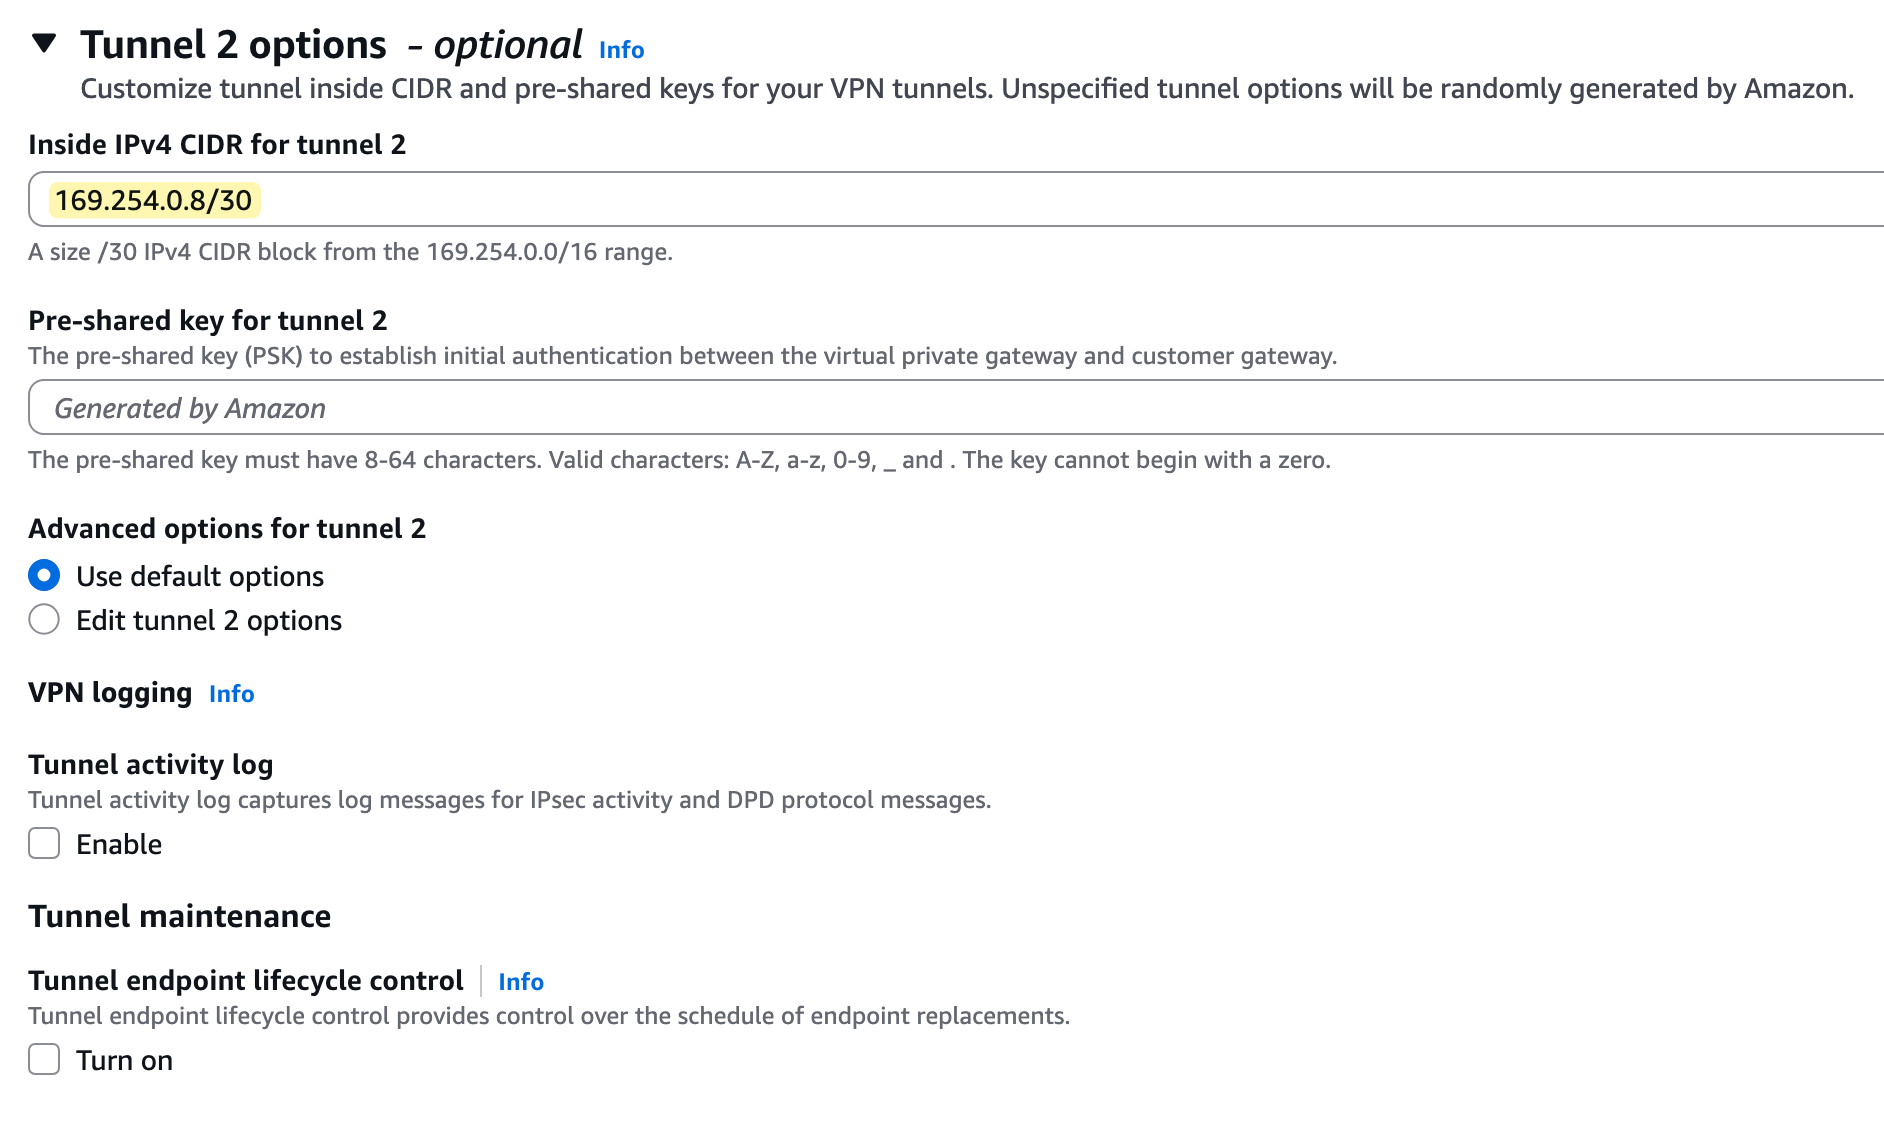Click the VPN logging heading
The width and height of the screenshot is (1884, 1122).
point(110,693)
